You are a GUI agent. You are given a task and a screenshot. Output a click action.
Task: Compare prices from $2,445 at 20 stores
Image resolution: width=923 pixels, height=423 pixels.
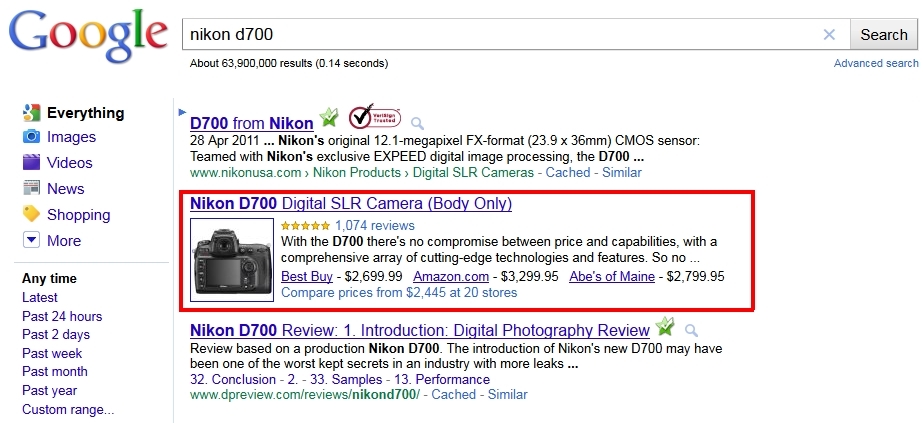pyautogui.click(x=399, y=292)
